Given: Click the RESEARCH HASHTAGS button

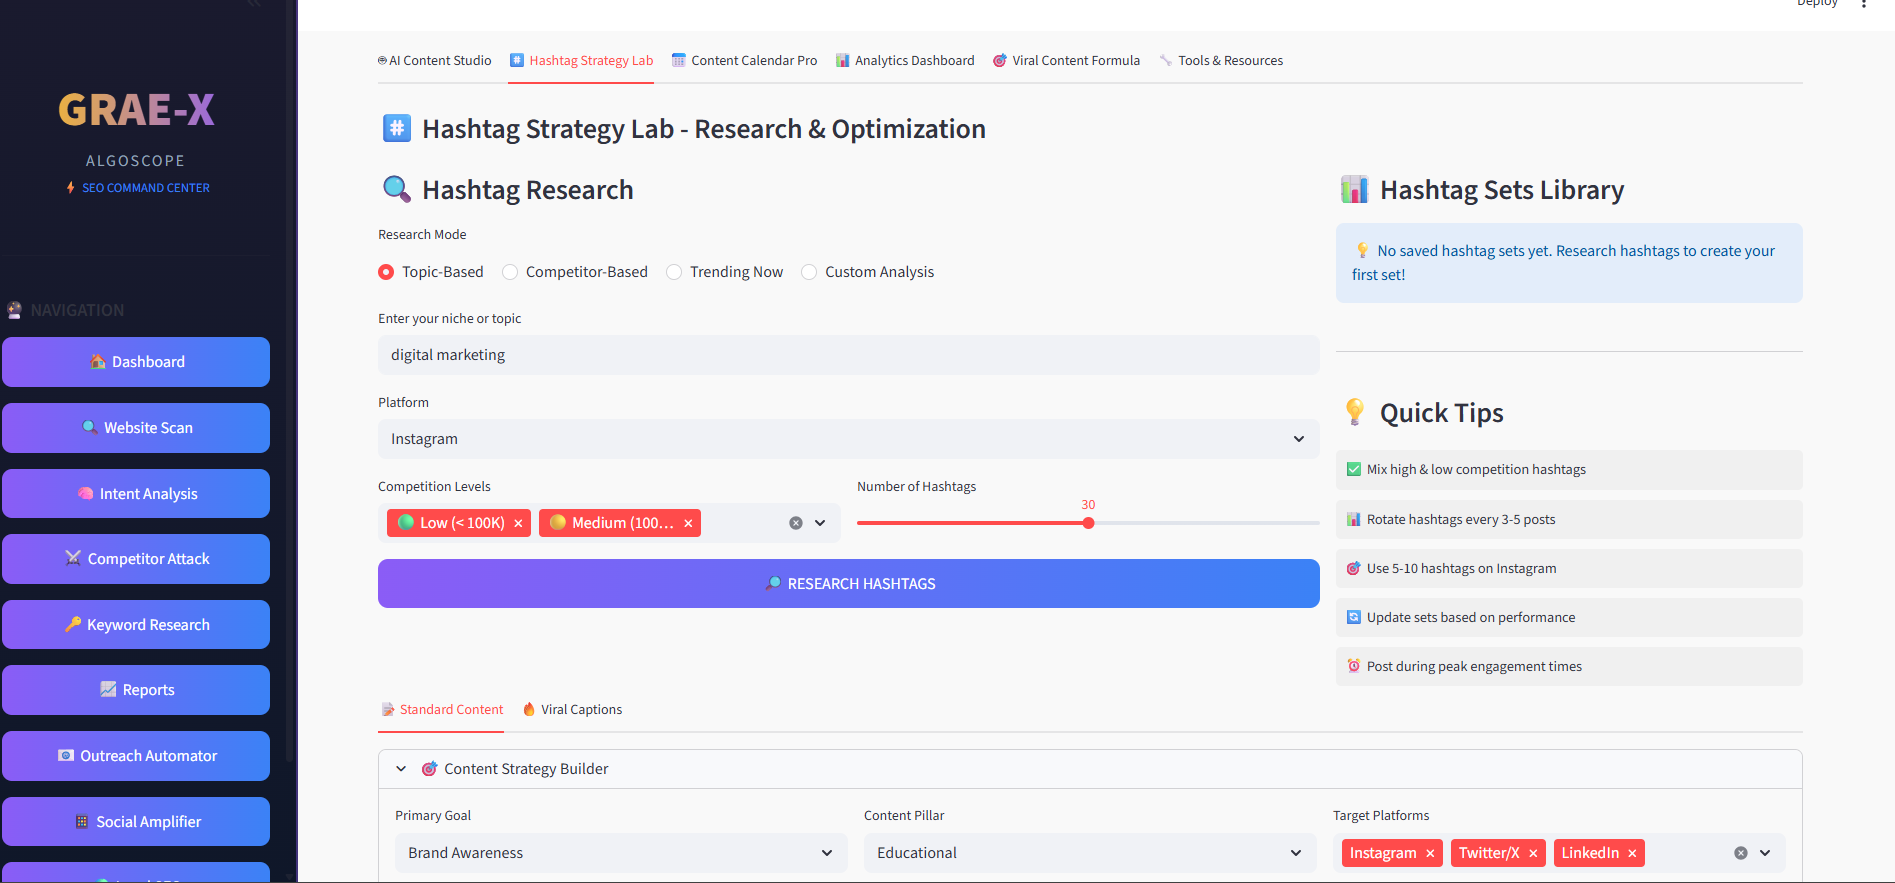Looking at the screenshot, I should point(848,583).
